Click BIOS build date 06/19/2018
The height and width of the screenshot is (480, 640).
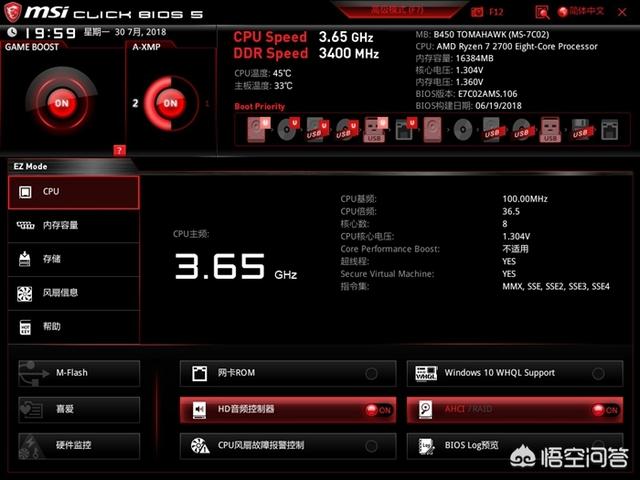498,106
